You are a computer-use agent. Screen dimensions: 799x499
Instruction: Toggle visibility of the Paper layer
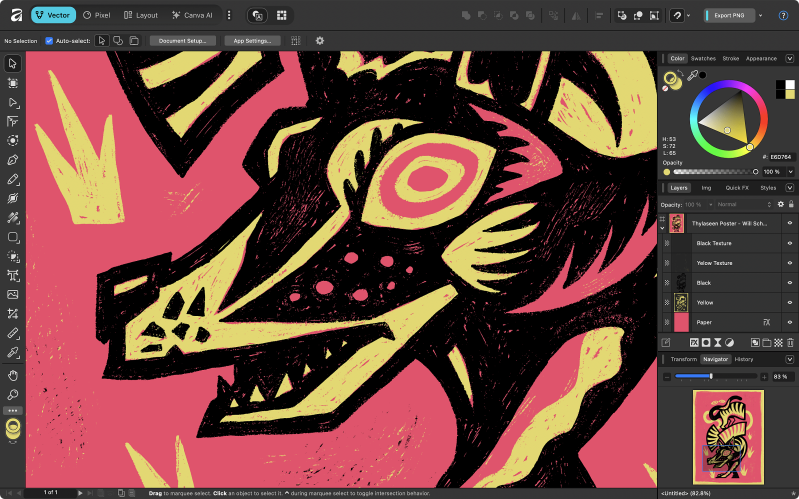point(789,322)
